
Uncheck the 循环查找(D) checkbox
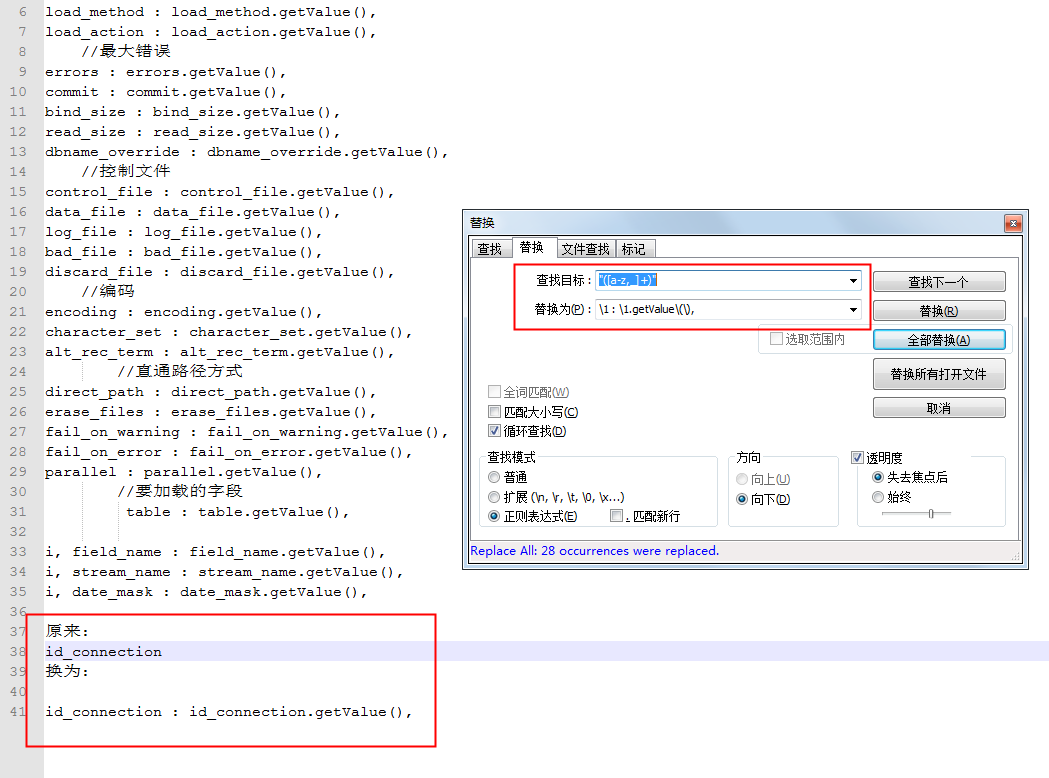click(x=494, y=431)
